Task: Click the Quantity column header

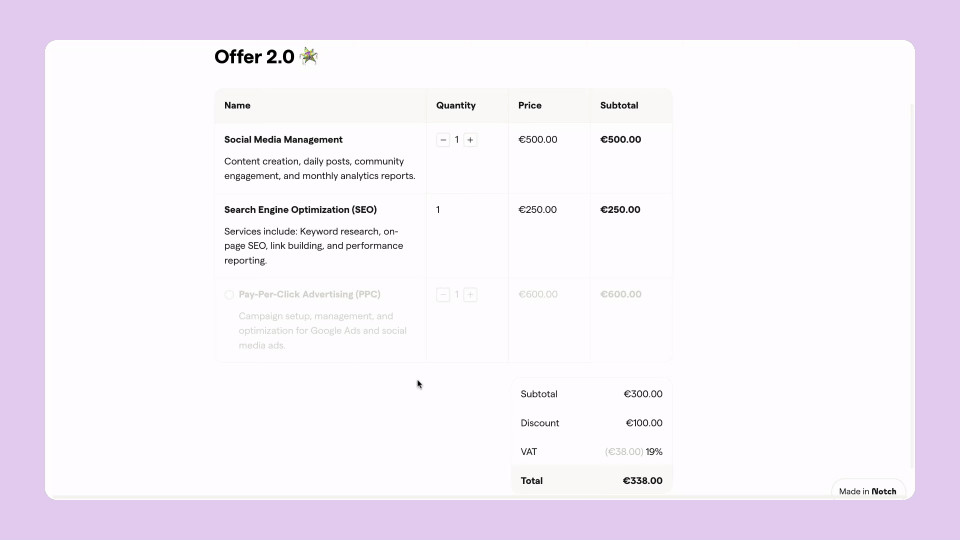Action: pyautogui.click(x=456, y=105)
